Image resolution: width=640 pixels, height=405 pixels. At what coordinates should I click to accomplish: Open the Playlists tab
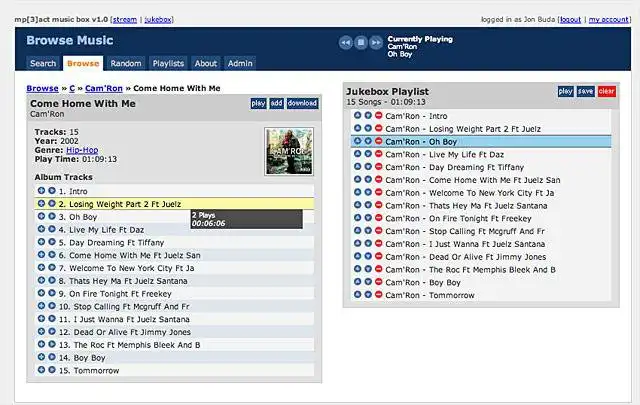pos(168,63)
